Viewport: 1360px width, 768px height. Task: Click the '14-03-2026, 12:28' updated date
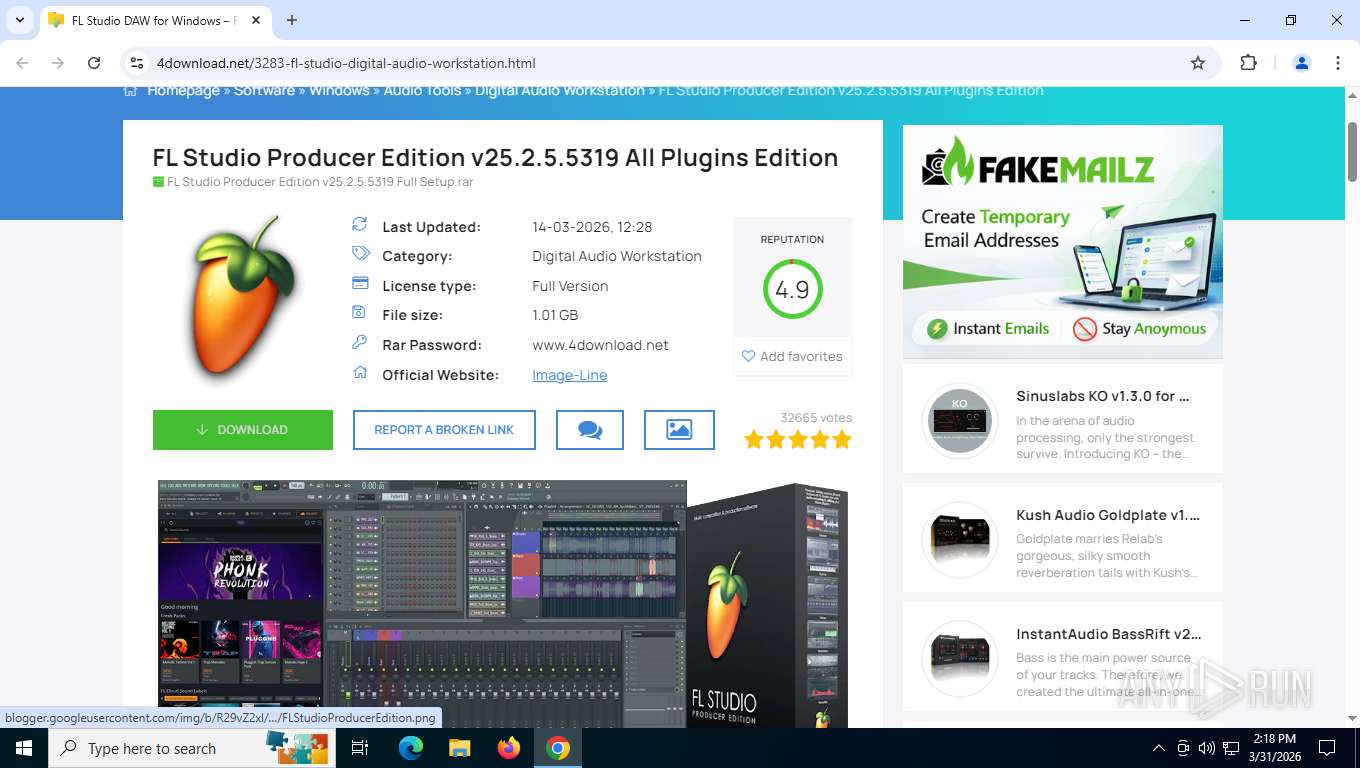(x=592, y=227)
